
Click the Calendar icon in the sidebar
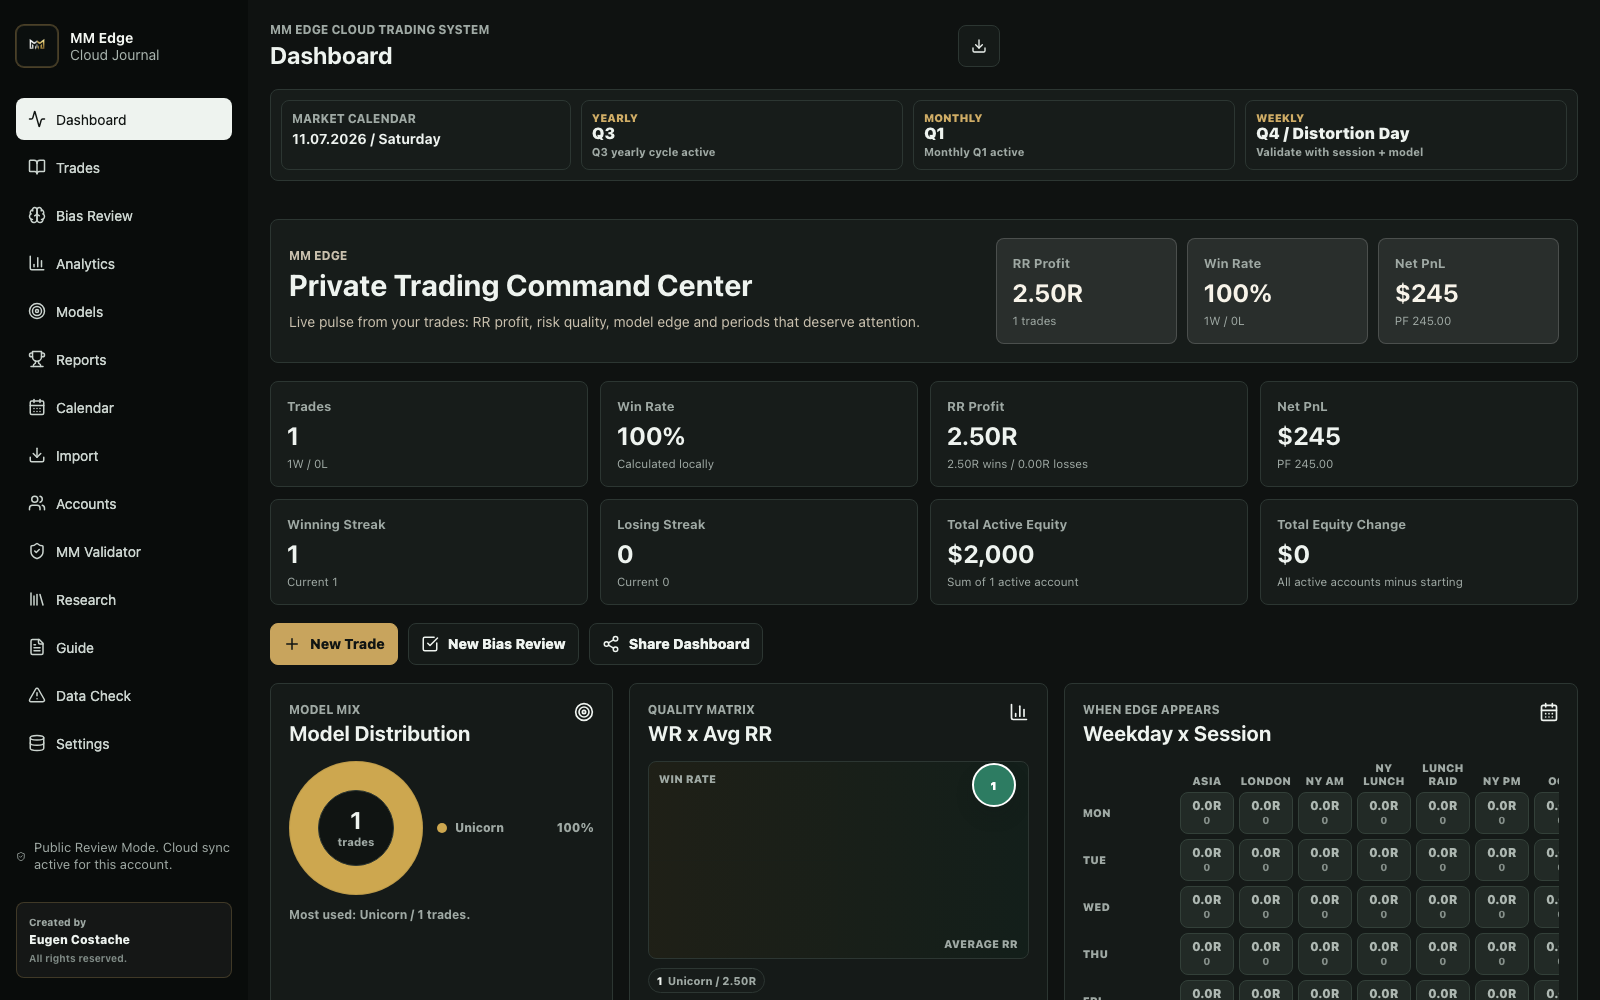click(37, 407)
